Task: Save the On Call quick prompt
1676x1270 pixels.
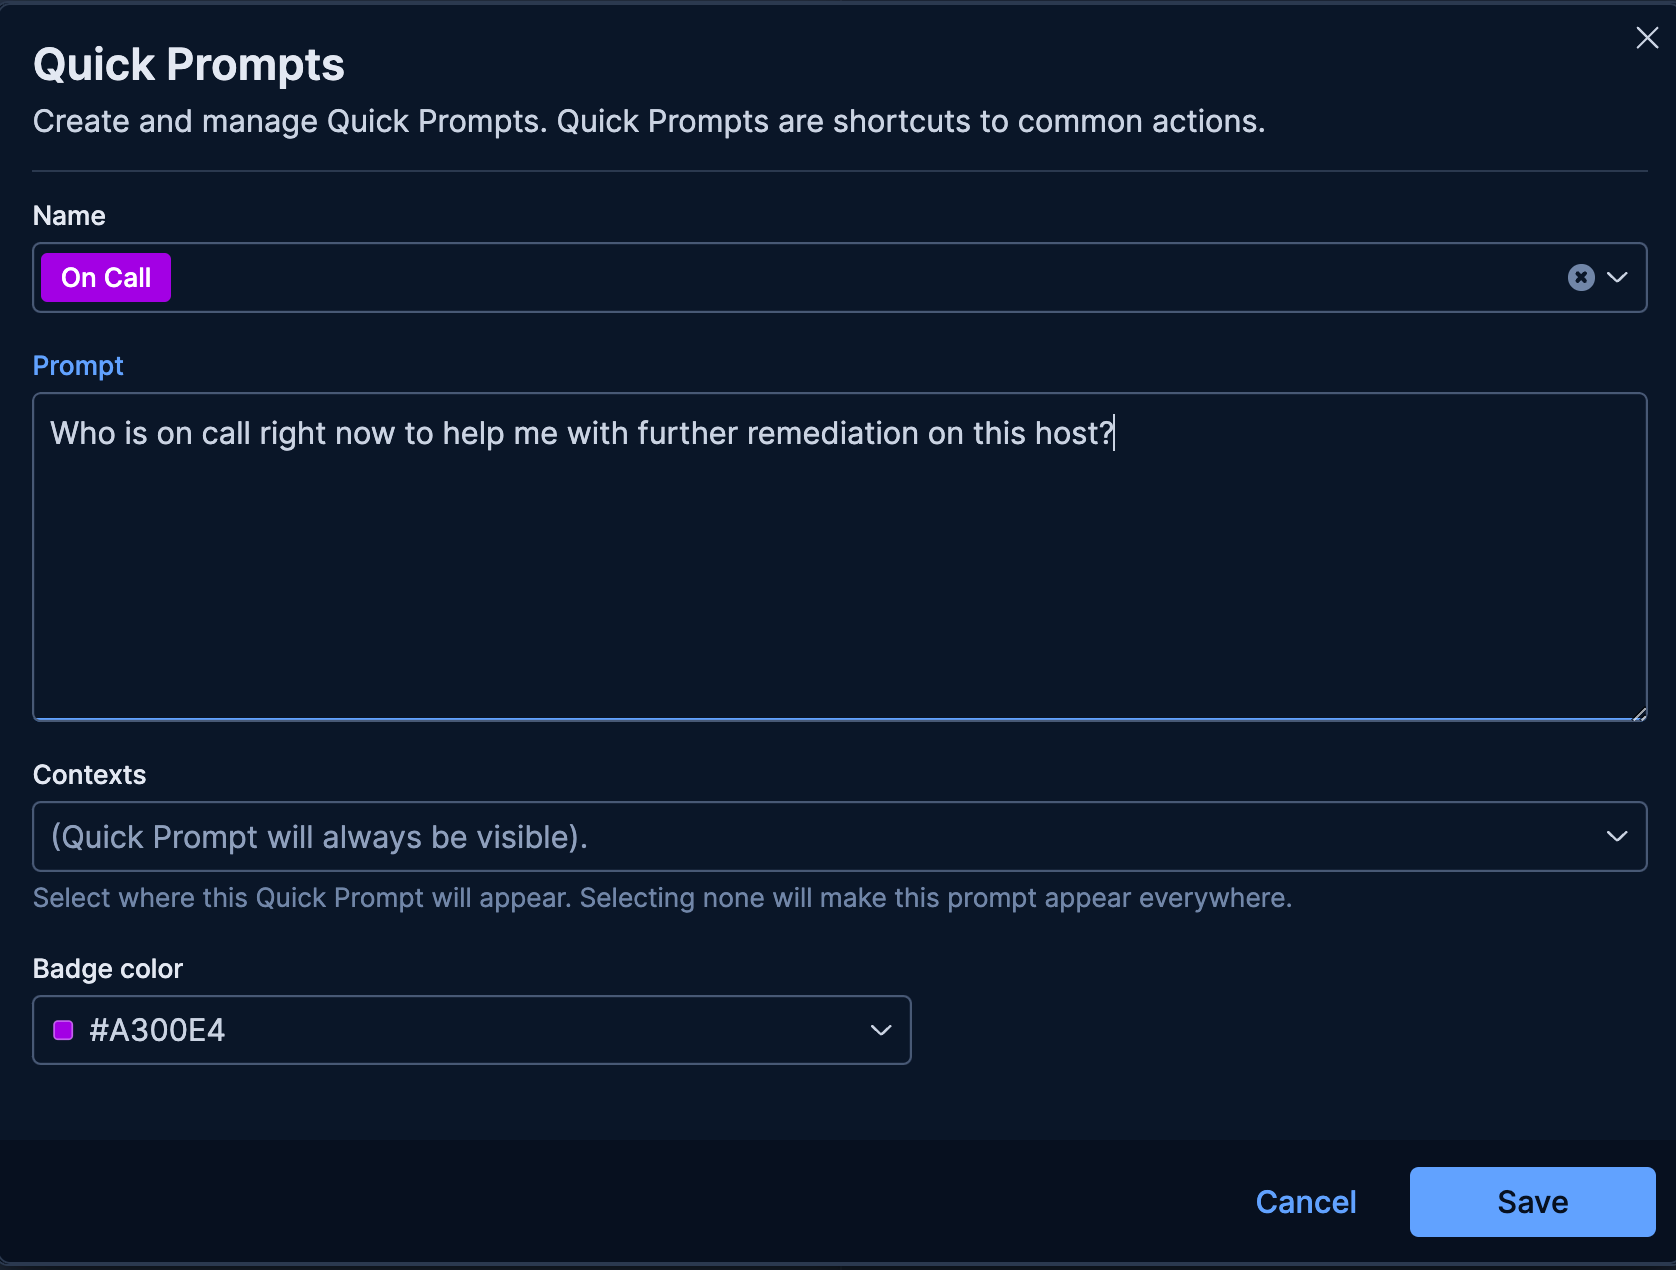Action: [1531, 1201]
